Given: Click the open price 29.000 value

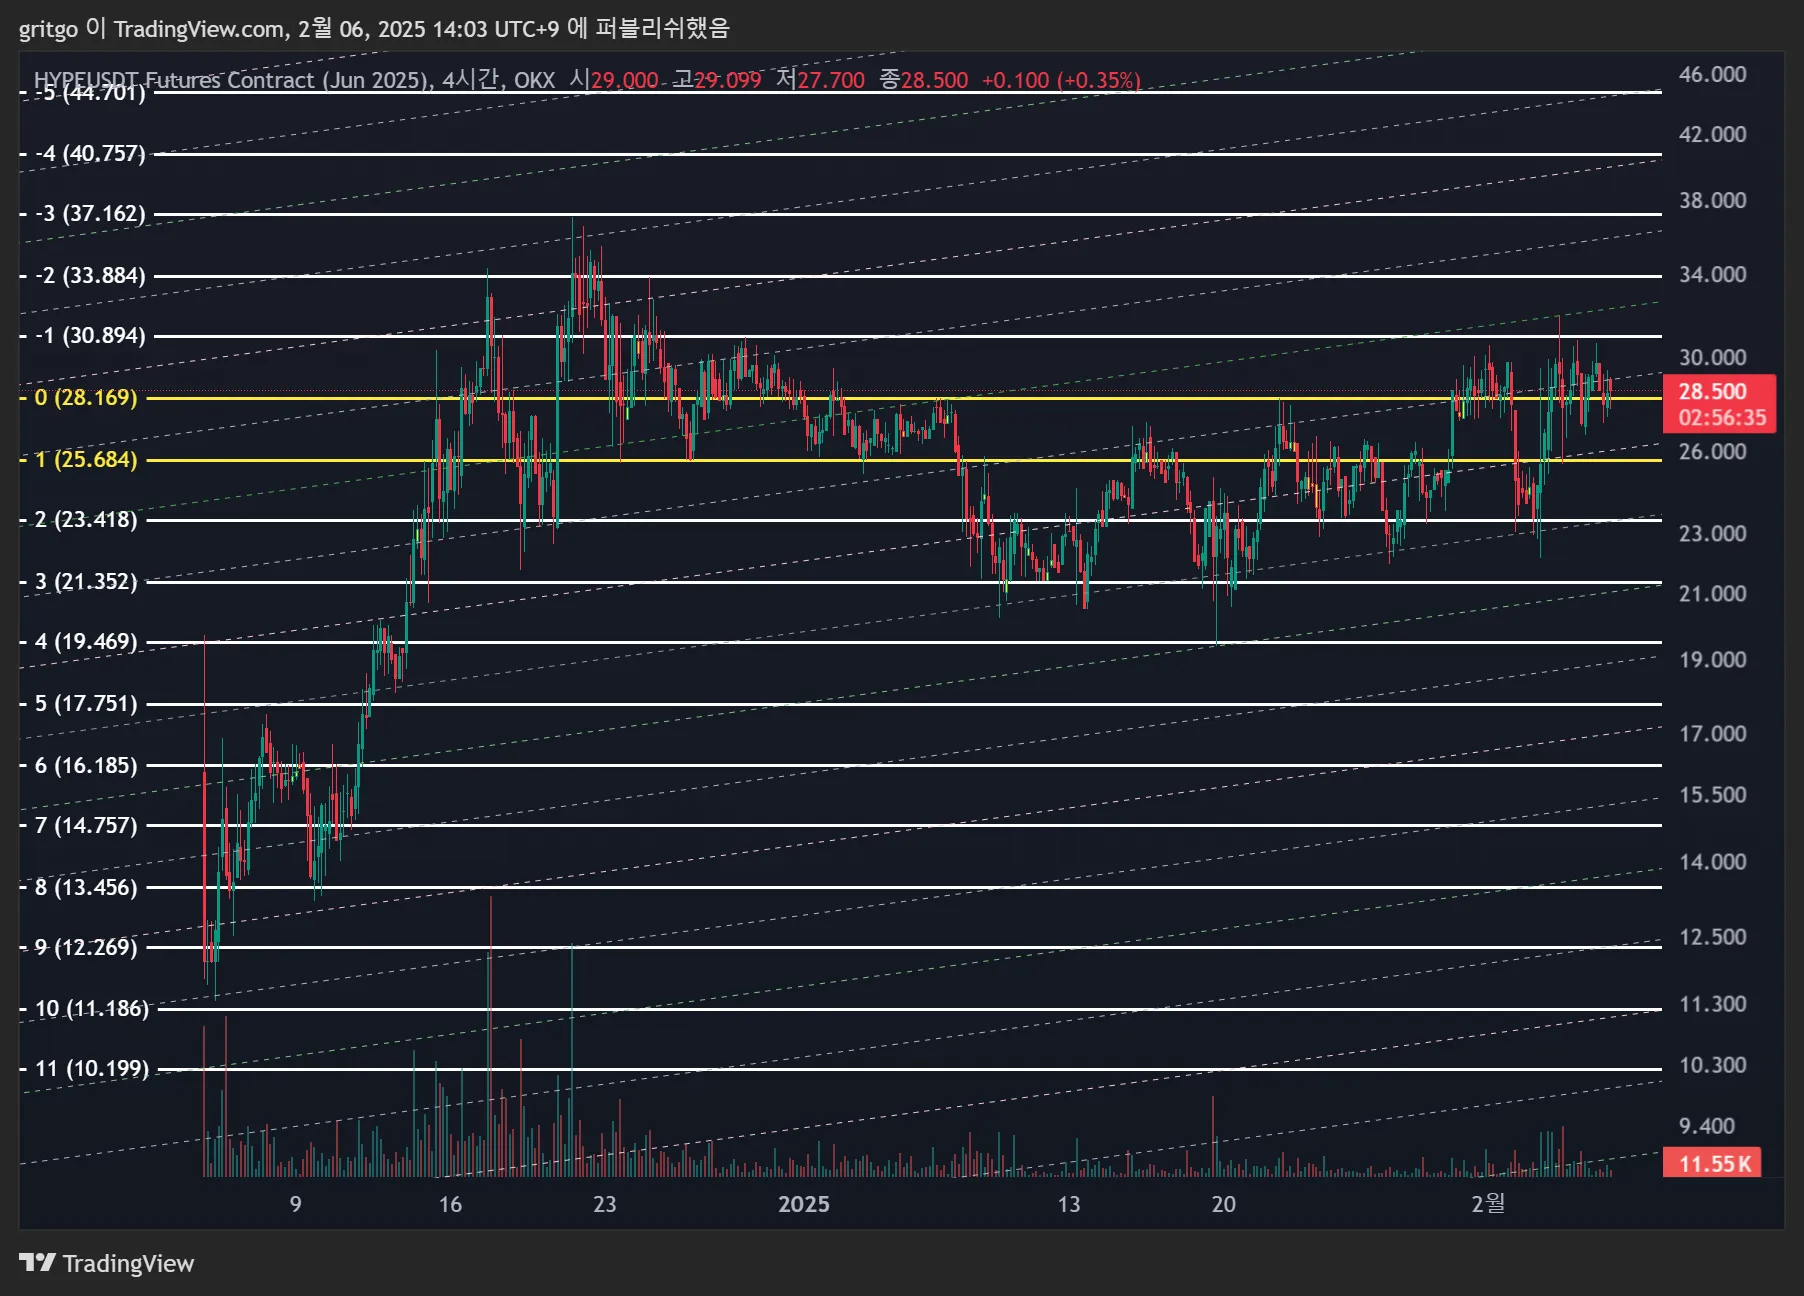Looking at the screenshot, I should click(x=625, y=80).
